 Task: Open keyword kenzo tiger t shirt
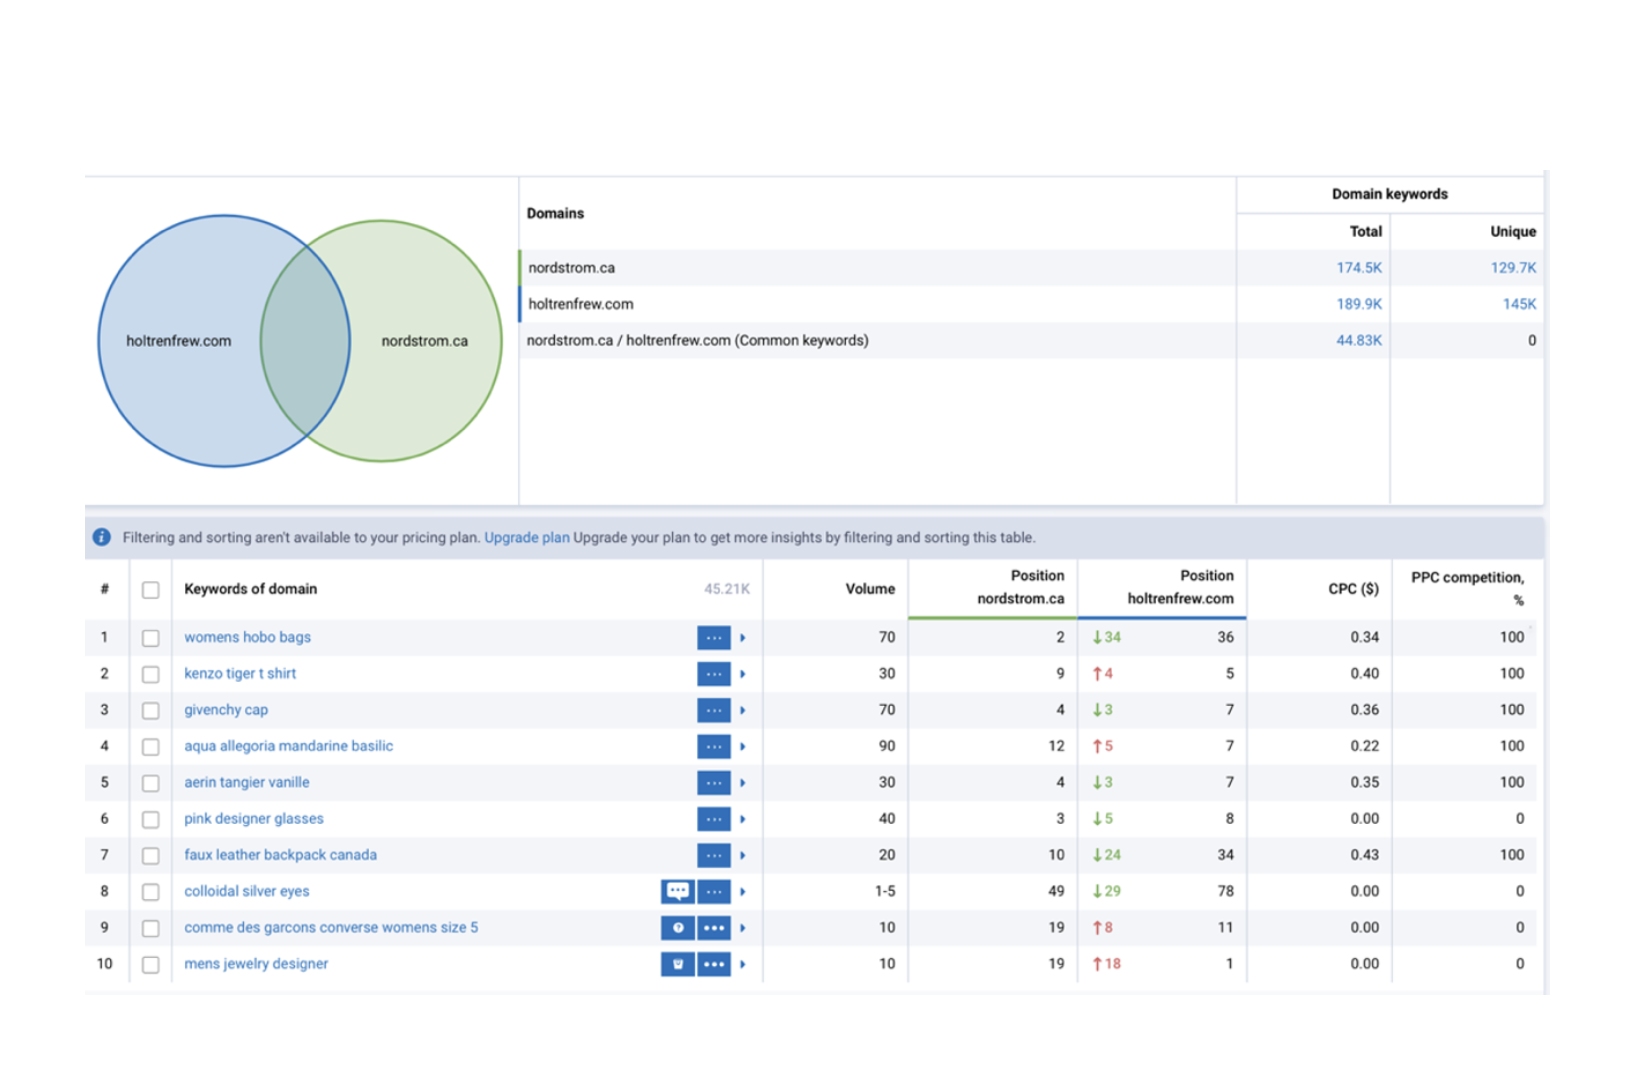point(240,673)
